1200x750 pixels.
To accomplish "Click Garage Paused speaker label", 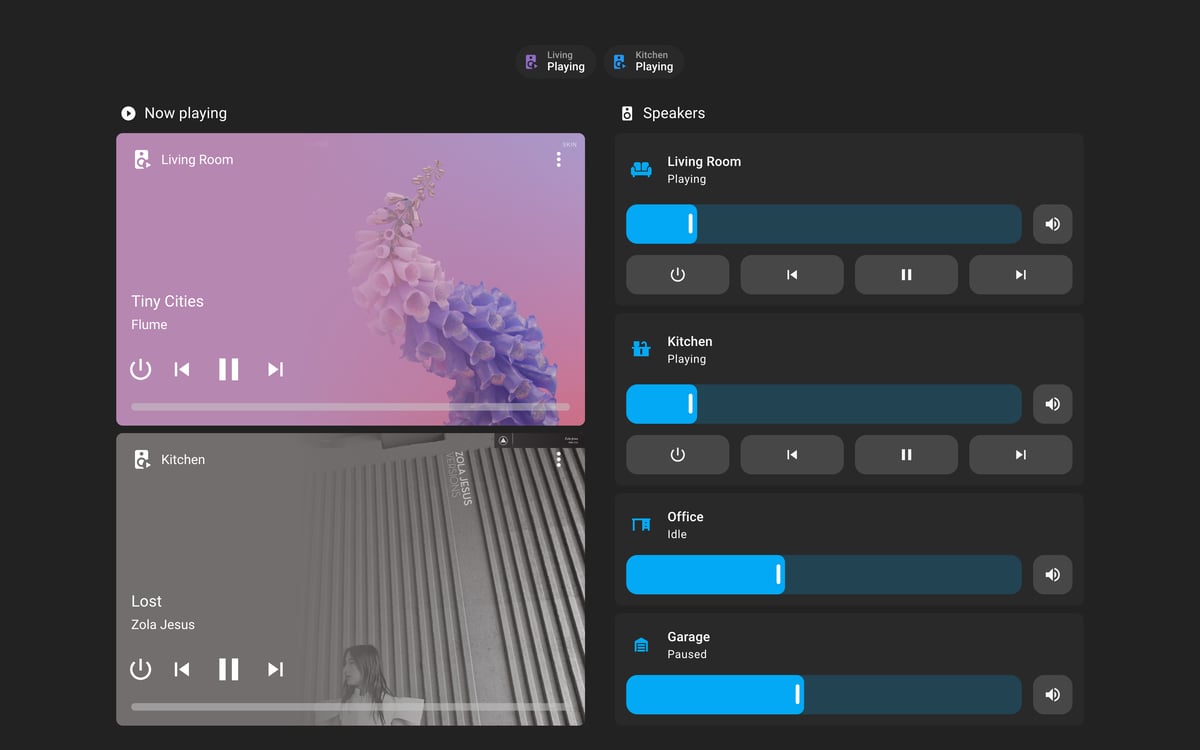I will click(x=688, y=645).
